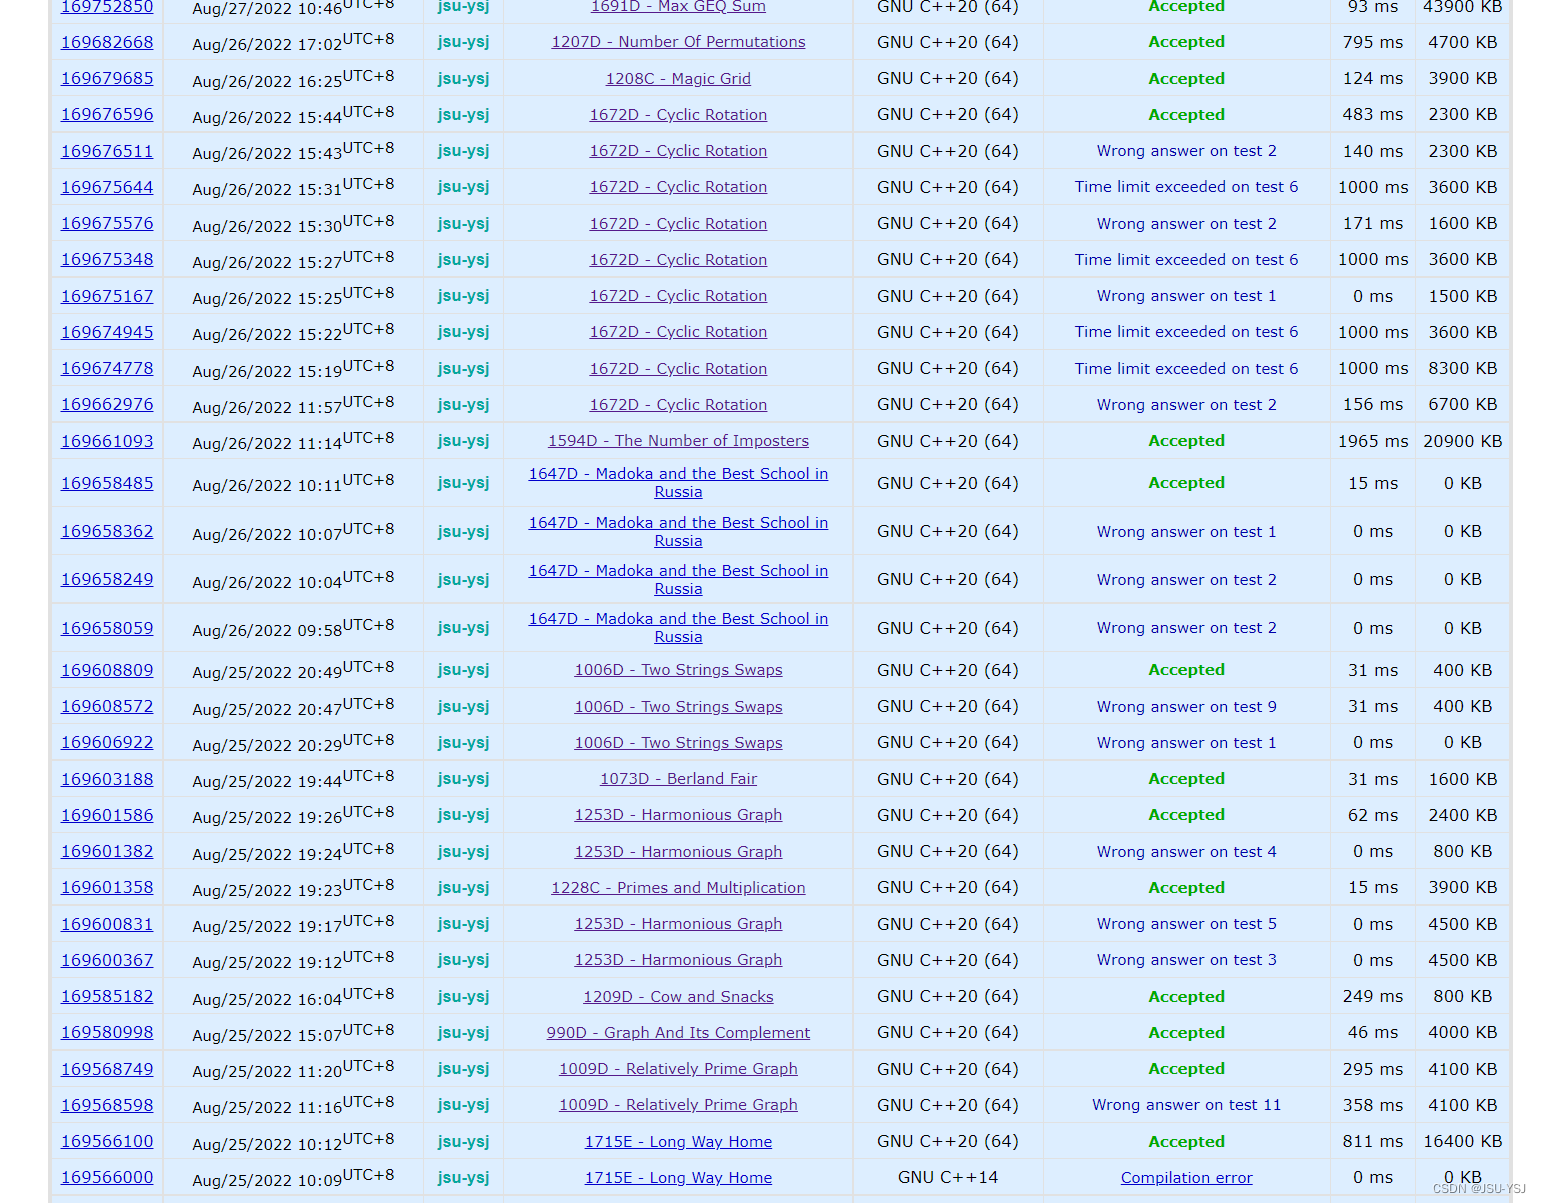Open problem 1228C - Primes and Multiplication

[x=678, y=887]
